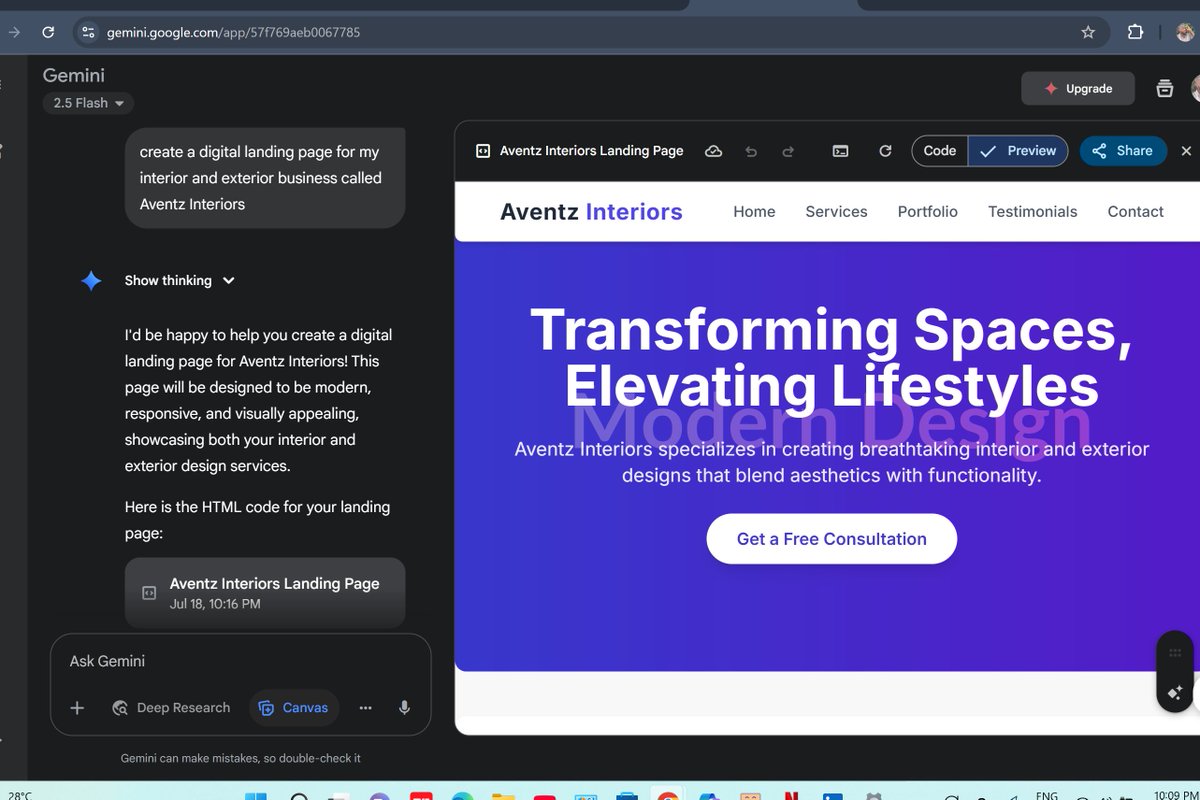
Task: Click the code icon on the file card
Action: 149,593
